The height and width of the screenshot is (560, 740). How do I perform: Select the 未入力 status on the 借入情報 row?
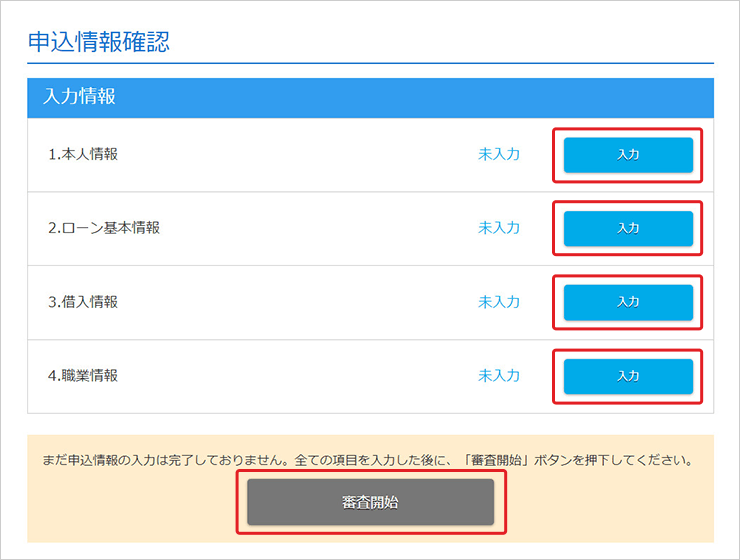(x=499, y=302)
